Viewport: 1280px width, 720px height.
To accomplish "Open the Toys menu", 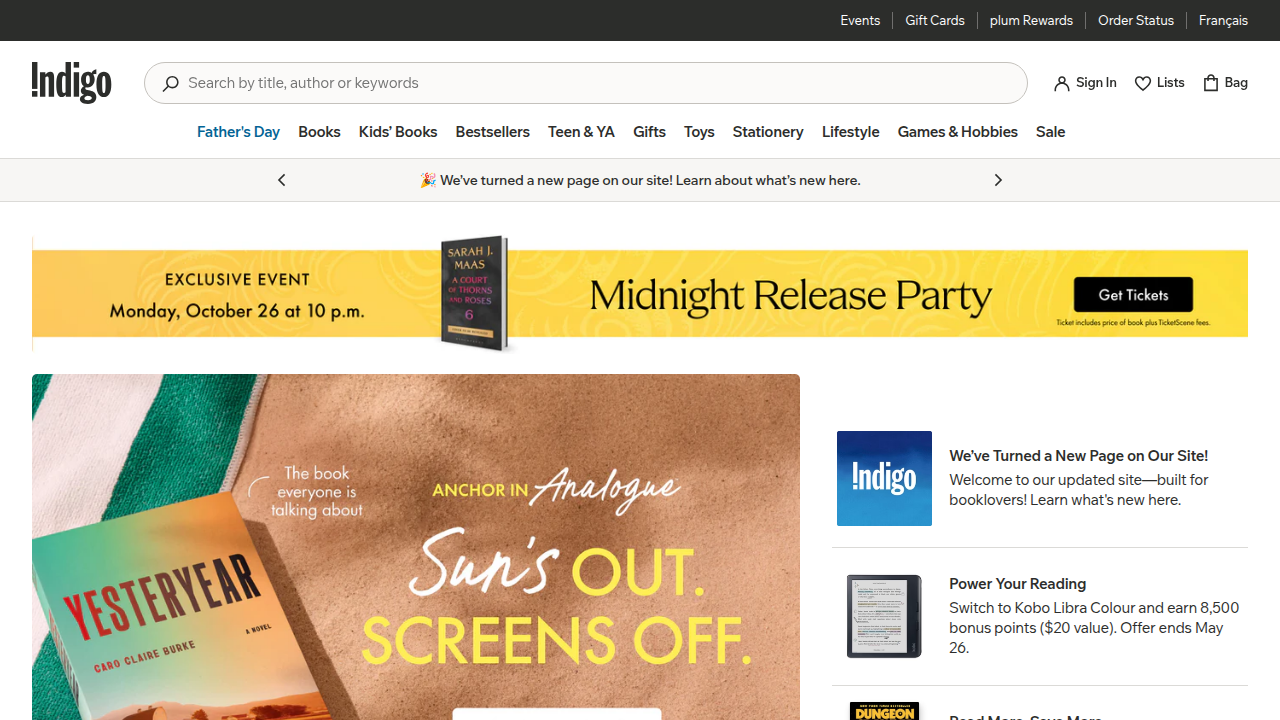I will click(x=699, y=132).
